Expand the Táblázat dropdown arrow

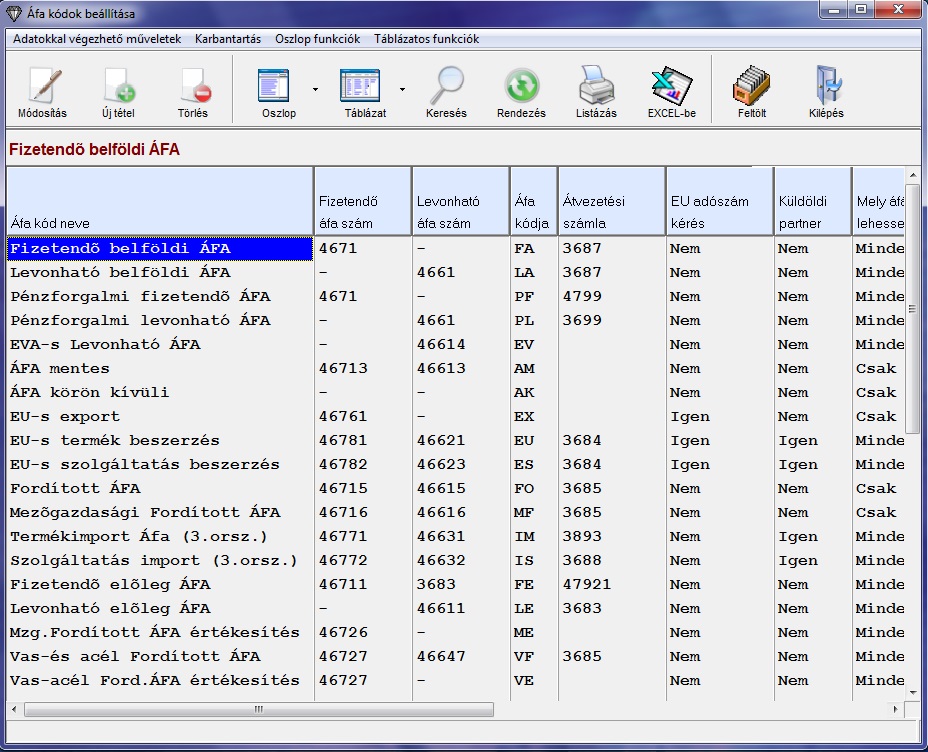402,89
